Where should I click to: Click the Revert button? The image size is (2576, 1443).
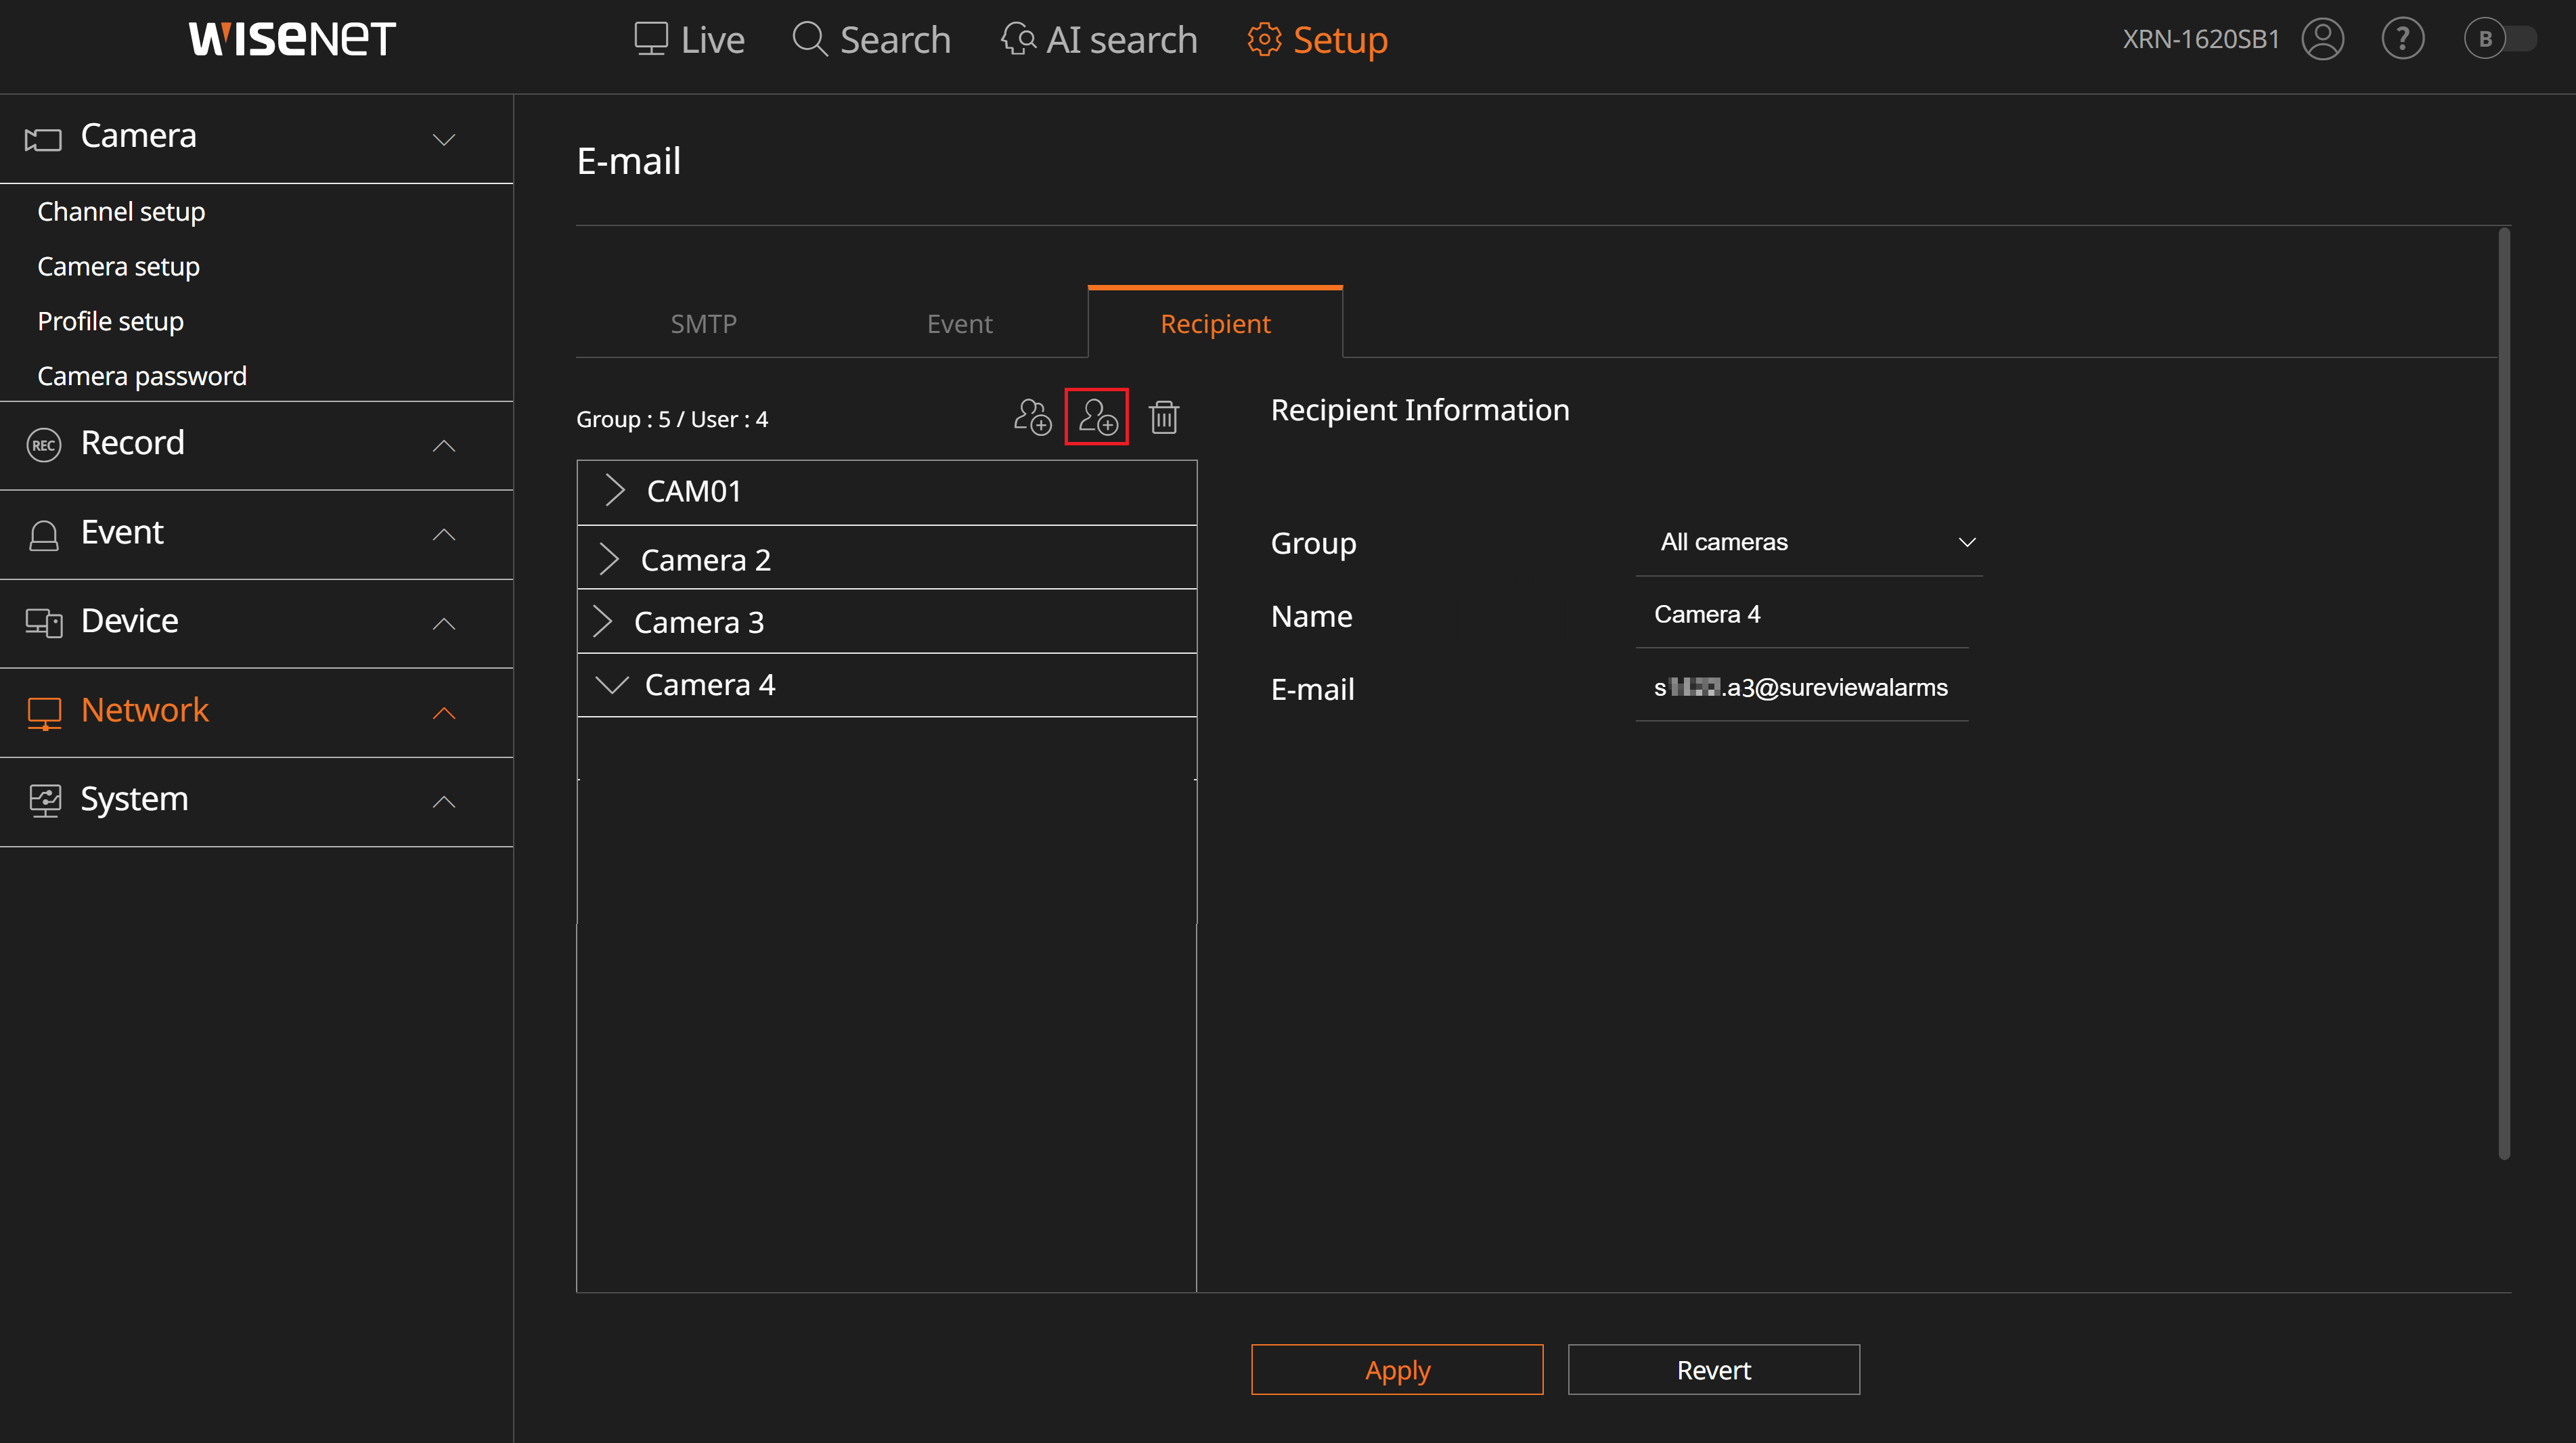1713,1369
